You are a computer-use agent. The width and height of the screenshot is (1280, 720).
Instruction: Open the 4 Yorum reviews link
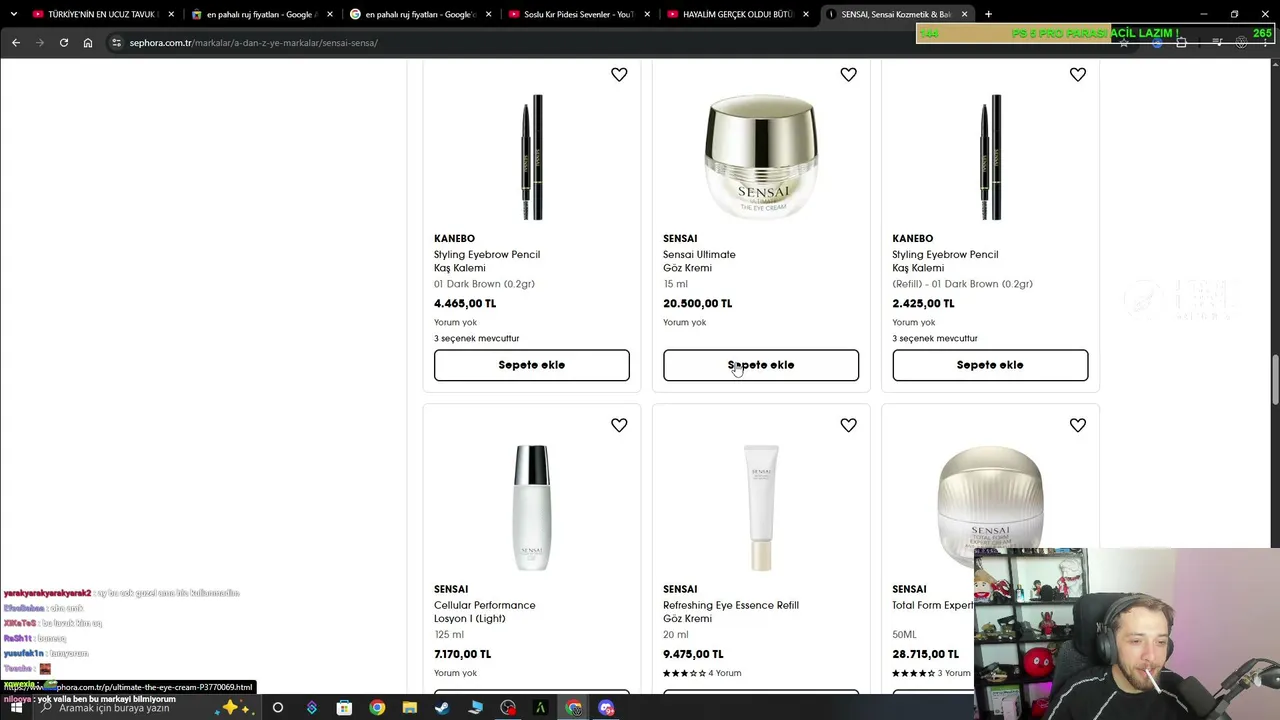[724, 673]
